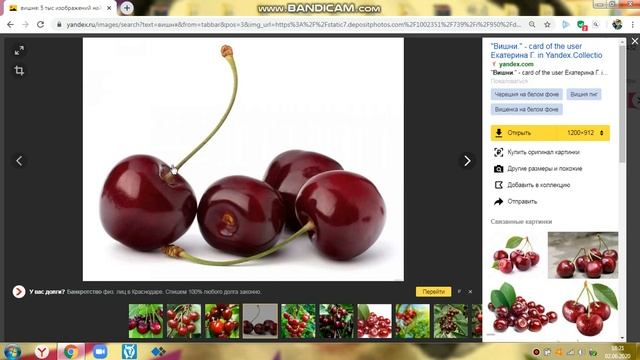640x360 pixels.
Task: Open the Windows Start button
Action: (12, 351)
